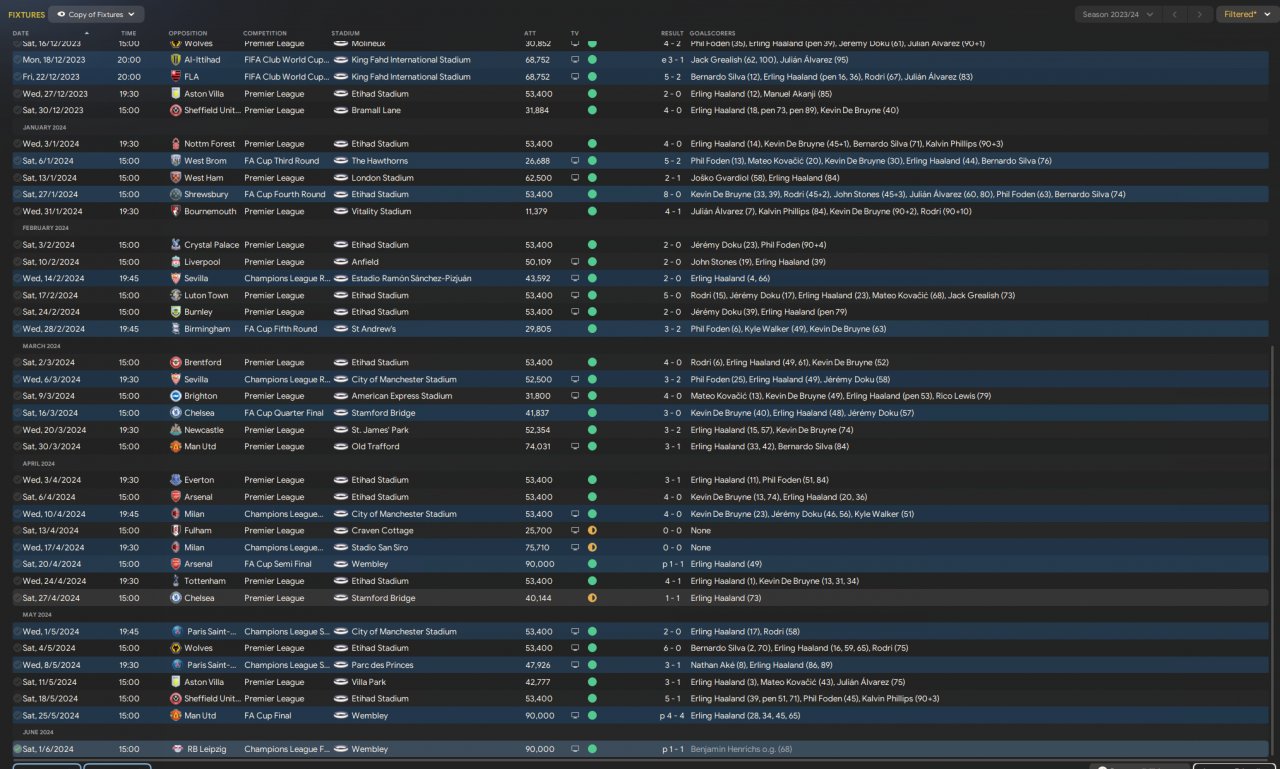This screenshot has height=769, width=1280.
Task: Click the Fulham club badge
Action: coord(176,531)
